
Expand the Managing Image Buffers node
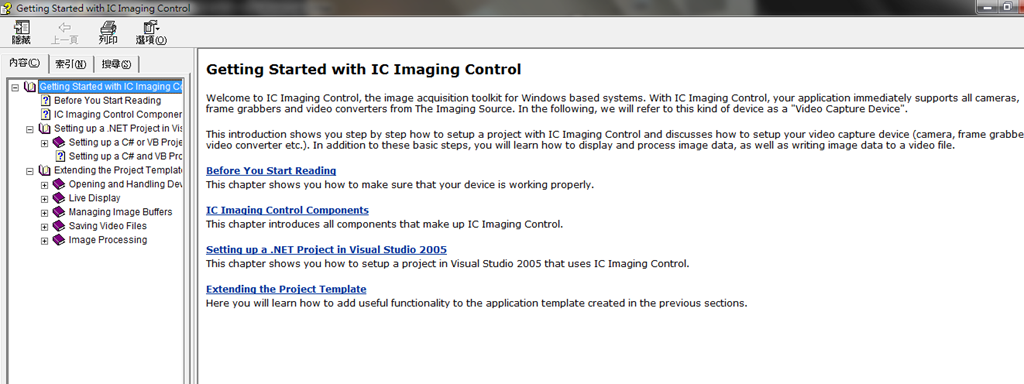pyautogui.click(x=44, y=212)
